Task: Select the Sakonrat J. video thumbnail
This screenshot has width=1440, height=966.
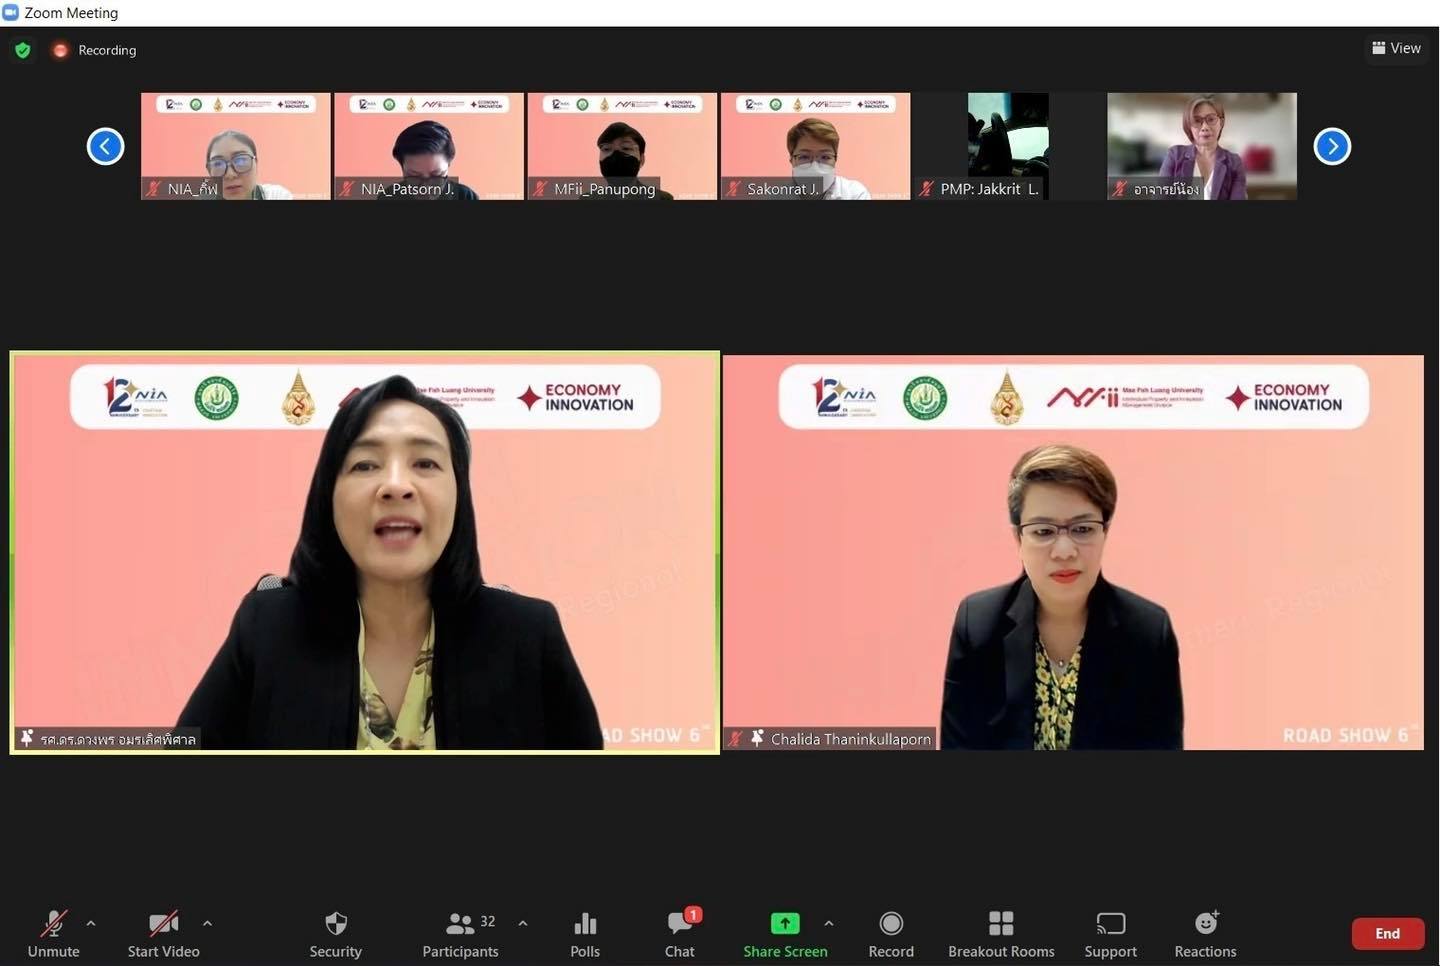Action: [815, 146]
